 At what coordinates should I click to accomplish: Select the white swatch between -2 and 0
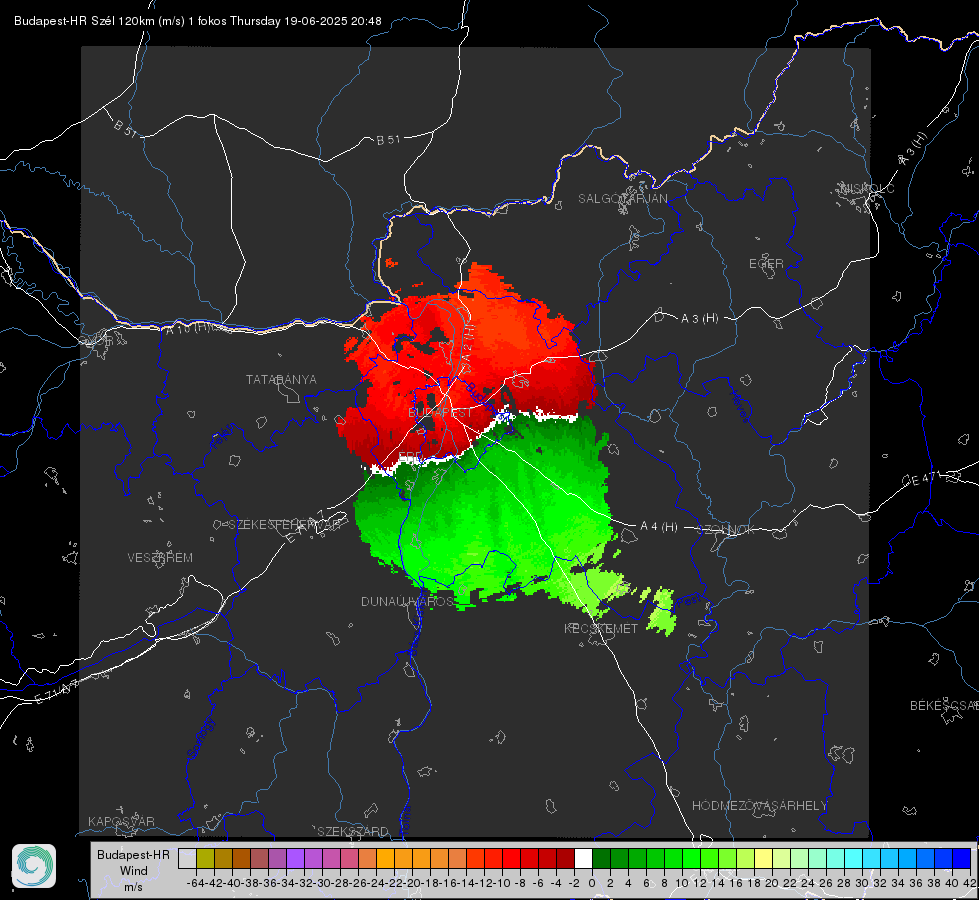click(x=583, y=858)
